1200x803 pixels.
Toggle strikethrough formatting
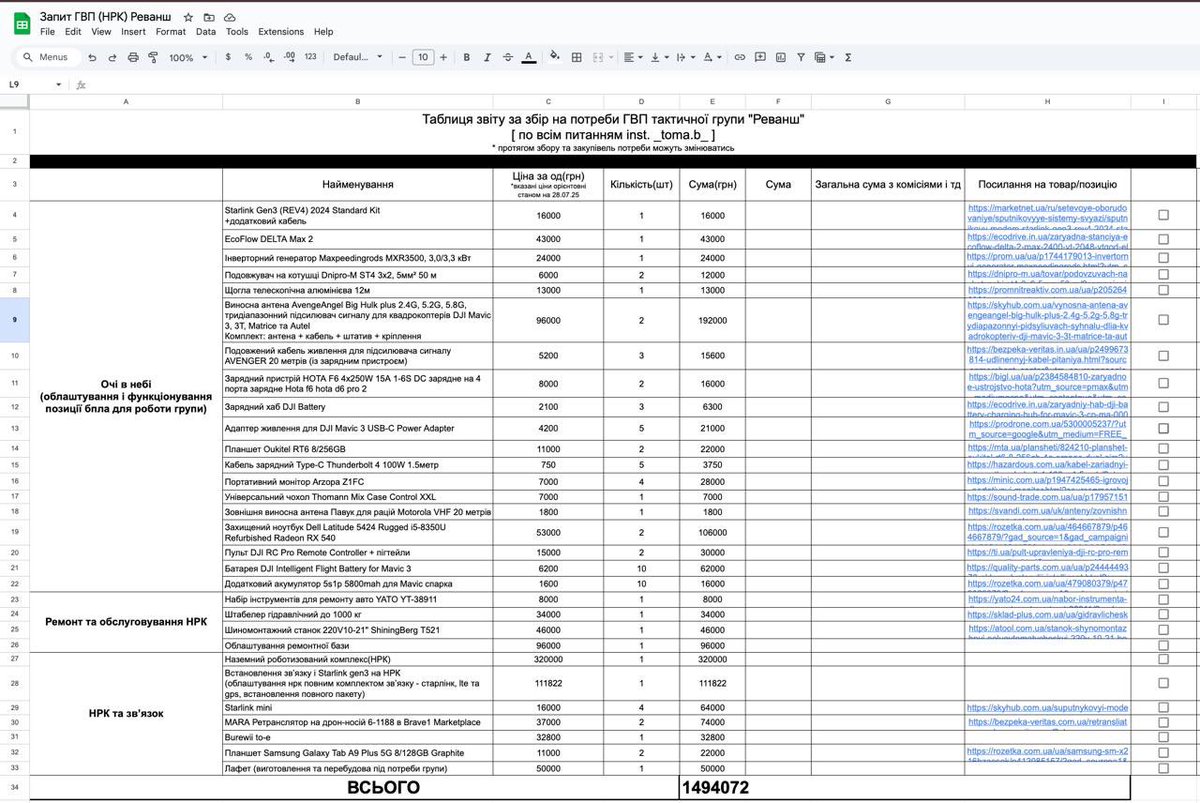tap(509, 58)
